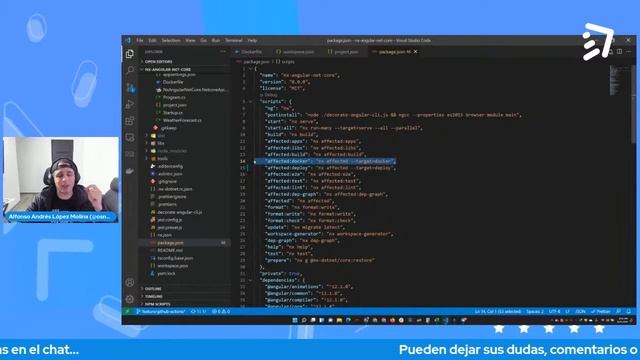Click the Windows Start button on taskbar
The image size is (640, 360).
tap(295, 320)
